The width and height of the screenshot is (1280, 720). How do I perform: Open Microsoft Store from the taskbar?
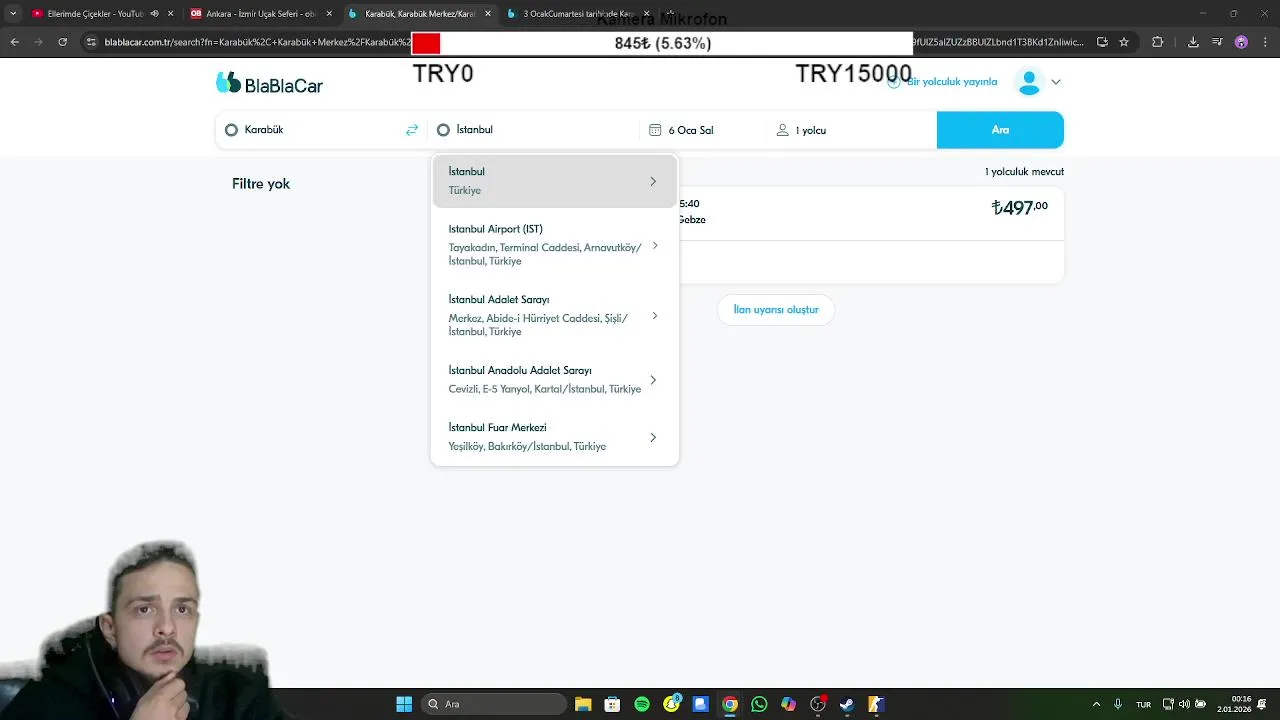pos(612,704)
